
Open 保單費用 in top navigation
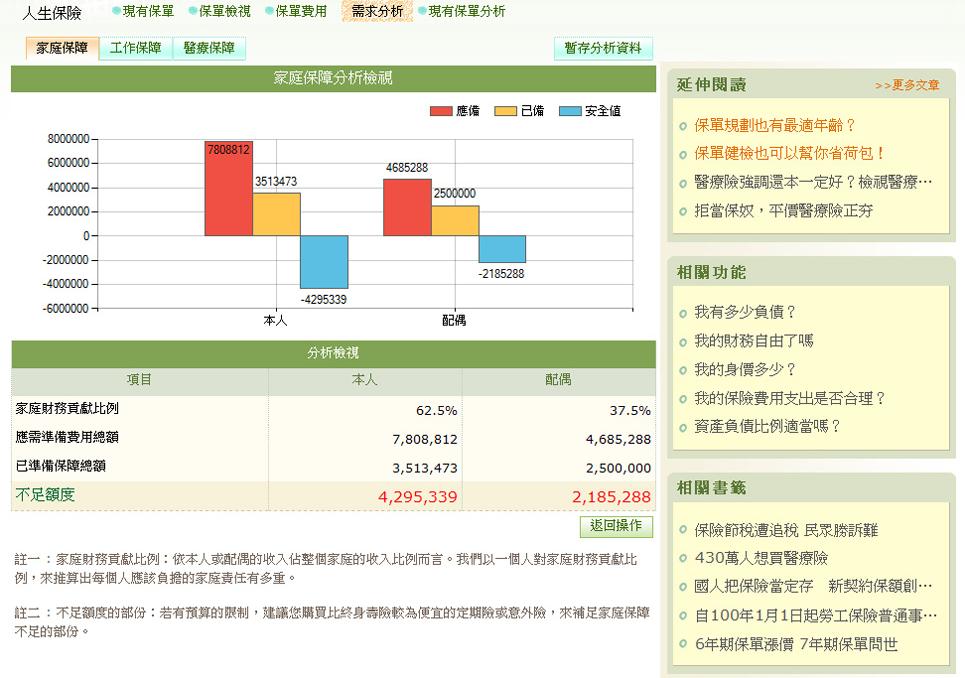click(x=300, y=11)
